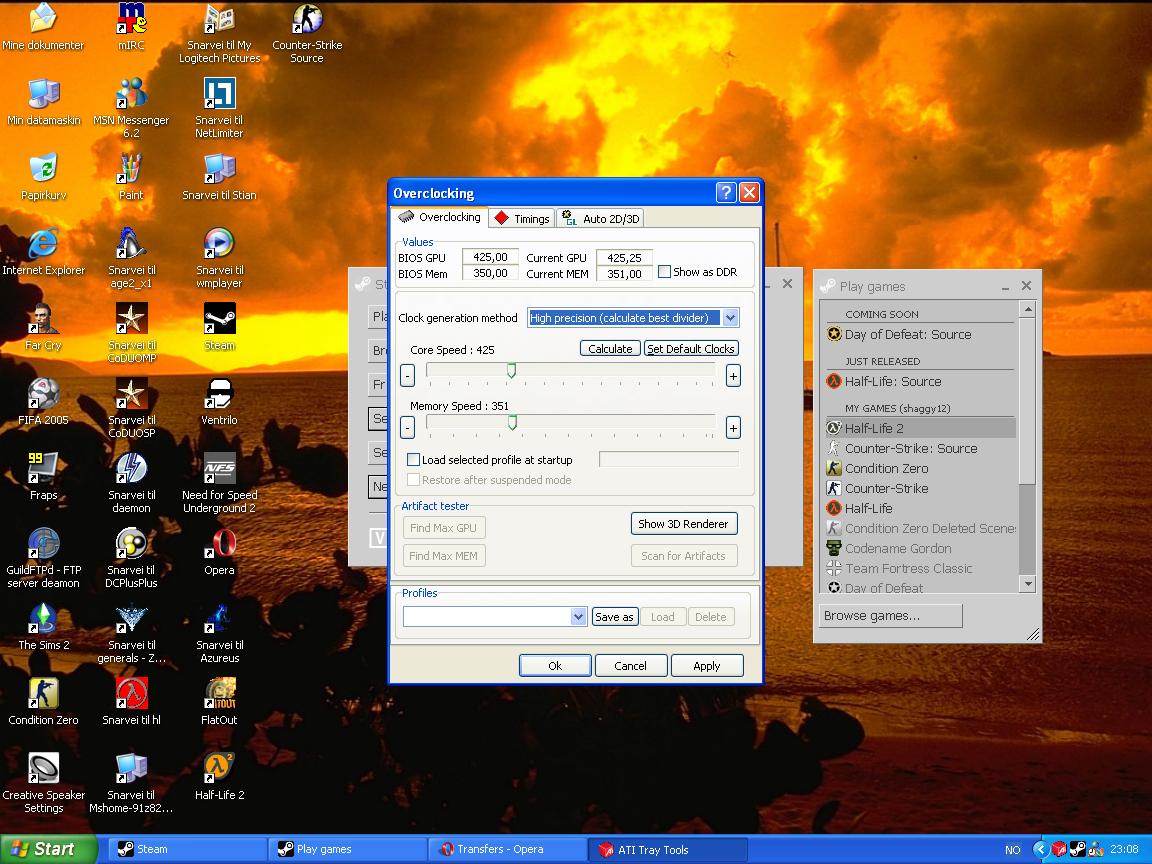1152x864 pixels.
Task: Click Cancel in Overclocking dialog
Action: (630, 666)
